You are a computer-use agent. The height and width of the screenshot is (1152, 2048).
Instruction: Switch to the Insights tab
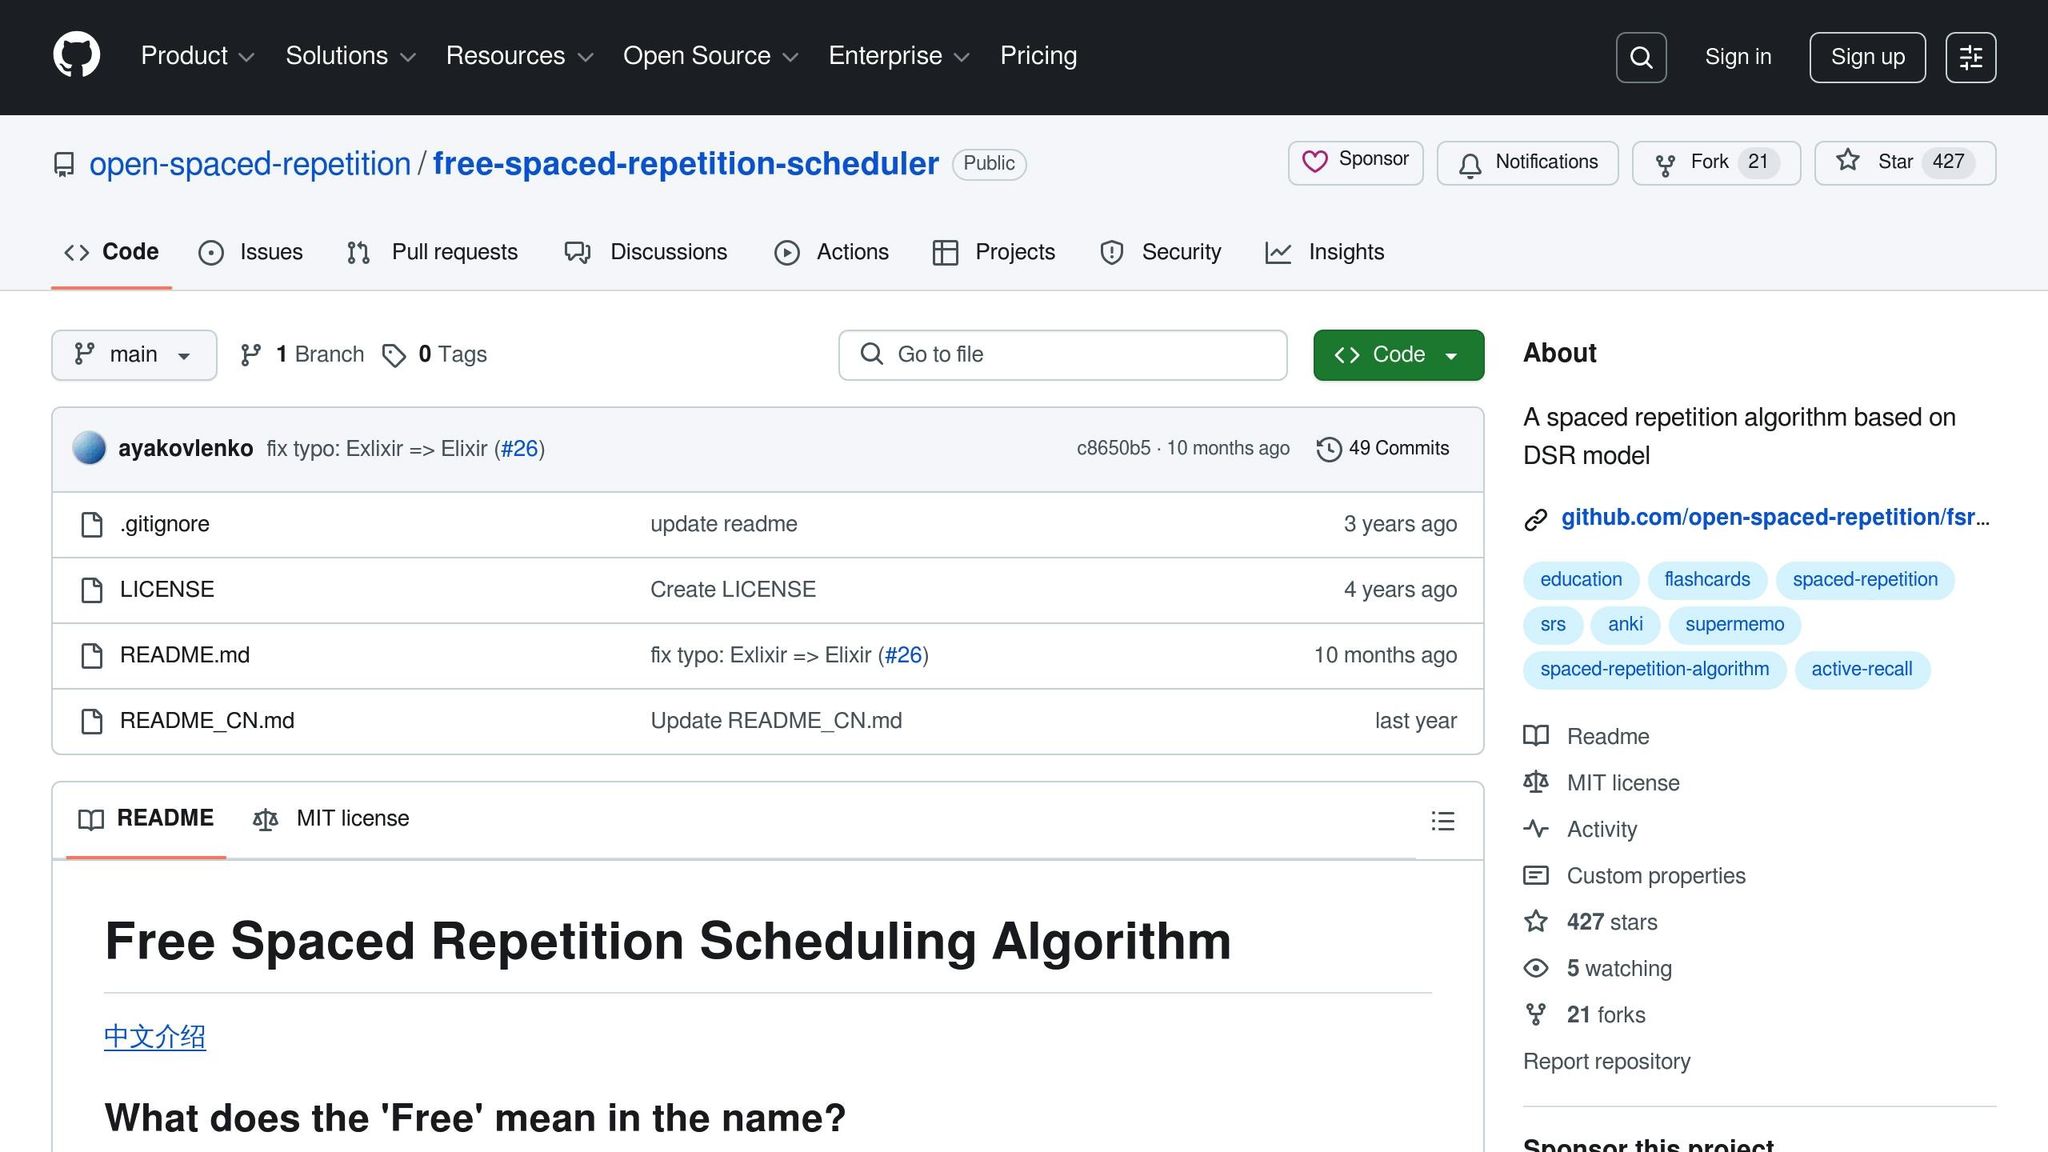click(1325, 252)
